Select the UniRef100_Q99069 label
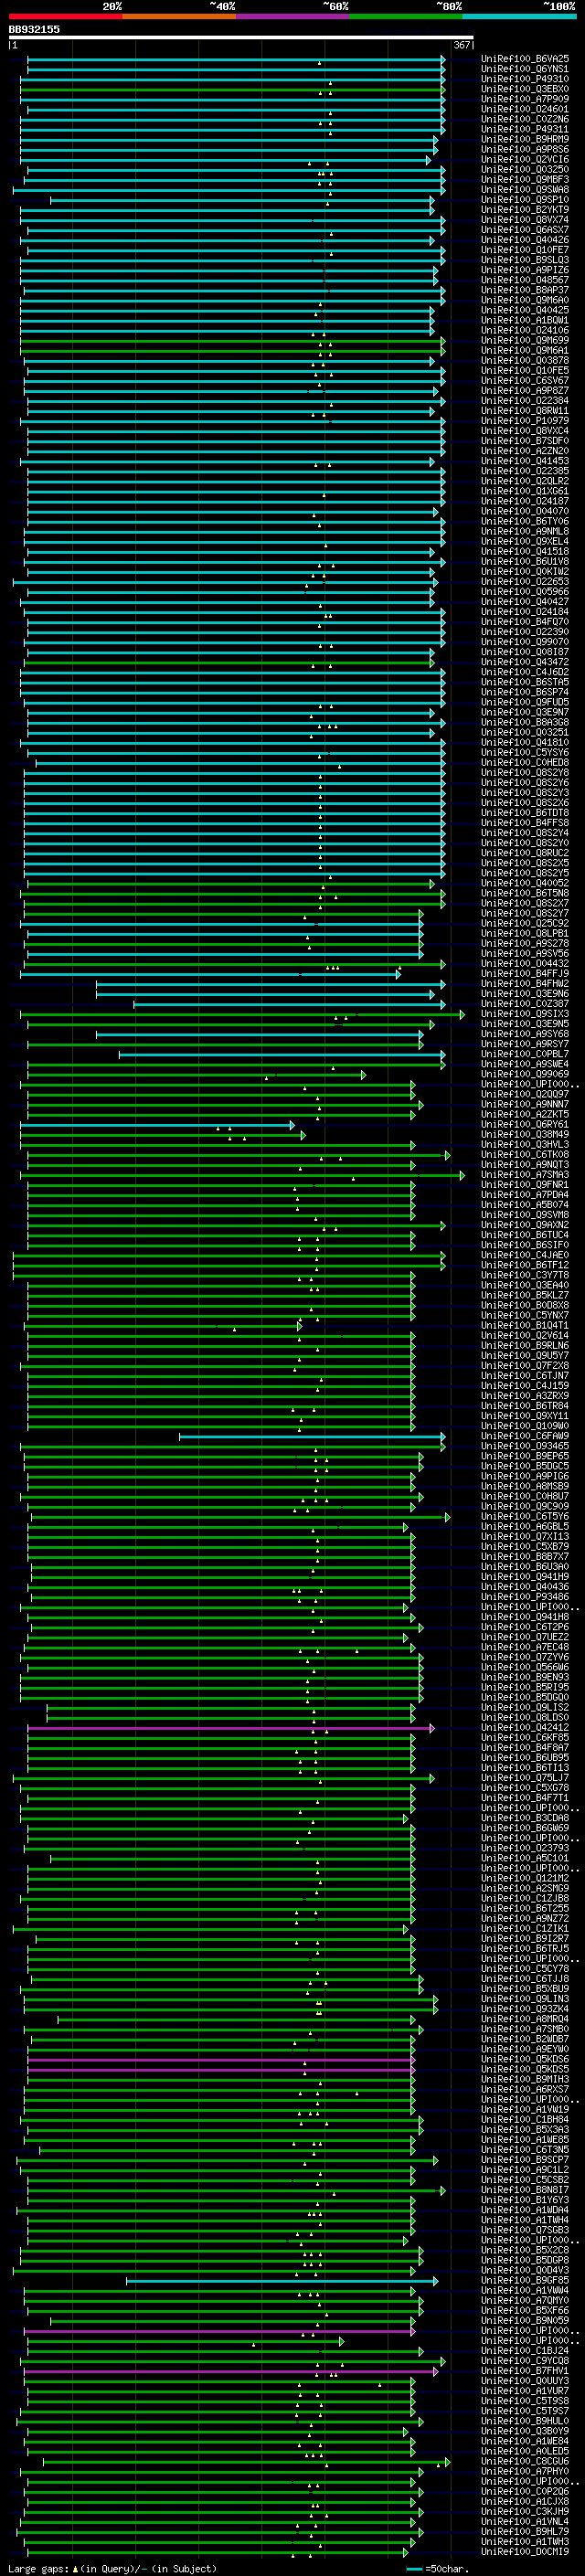Image resolution: width=585 pixels, height=2576 pixels. [525, 1074]
